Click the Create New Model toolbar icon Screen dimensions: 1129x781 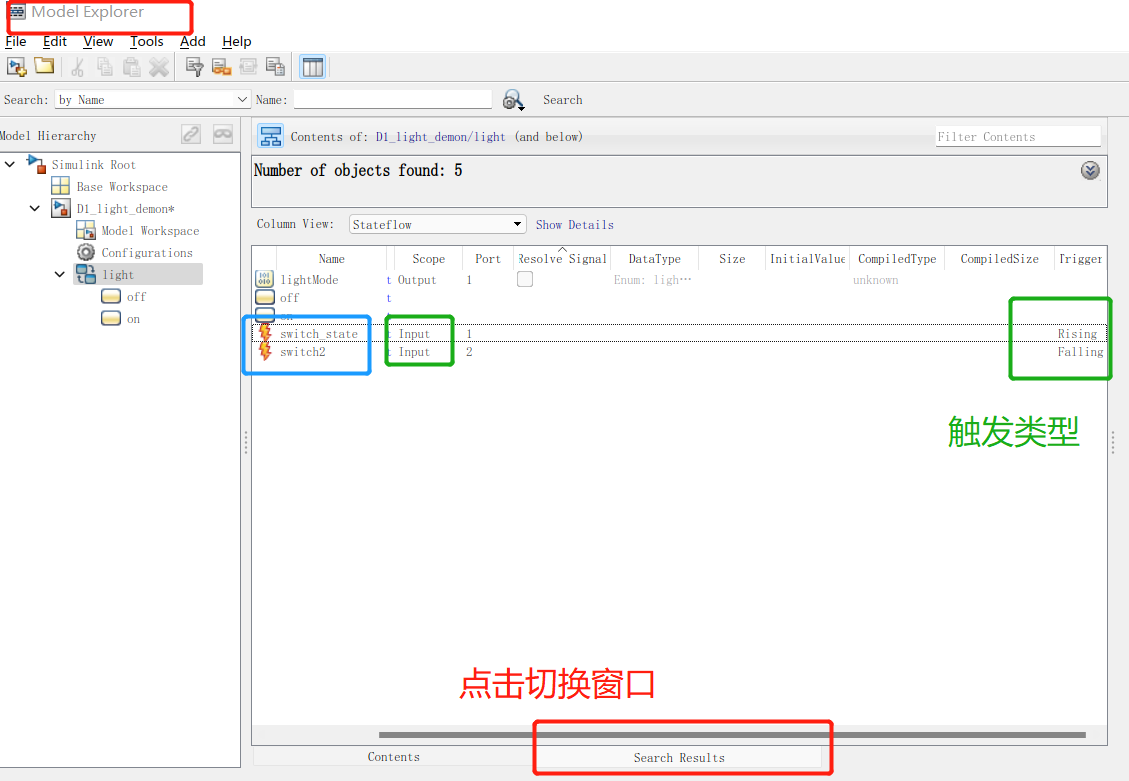pyautogui.click(x=16, y=66)
